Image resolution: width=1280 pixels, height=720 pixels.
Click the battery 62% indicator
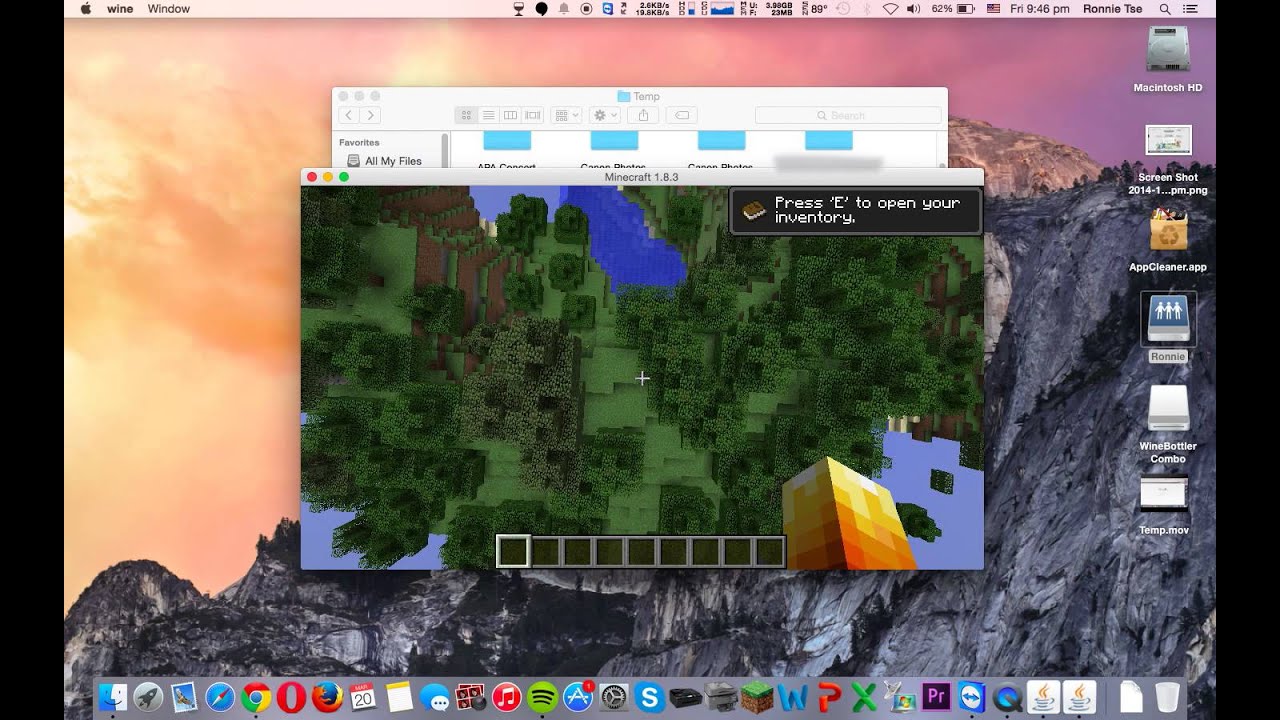coord(953,9)
